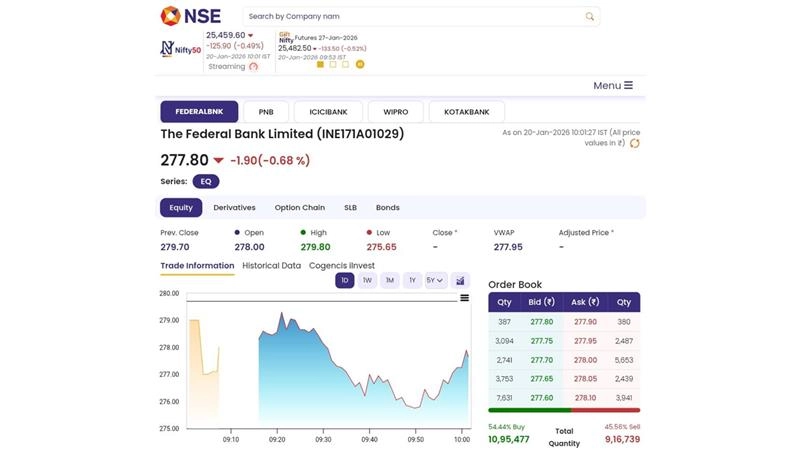Click the search magnifier icon
Screen dimensions: 800x450
[590, 16]
